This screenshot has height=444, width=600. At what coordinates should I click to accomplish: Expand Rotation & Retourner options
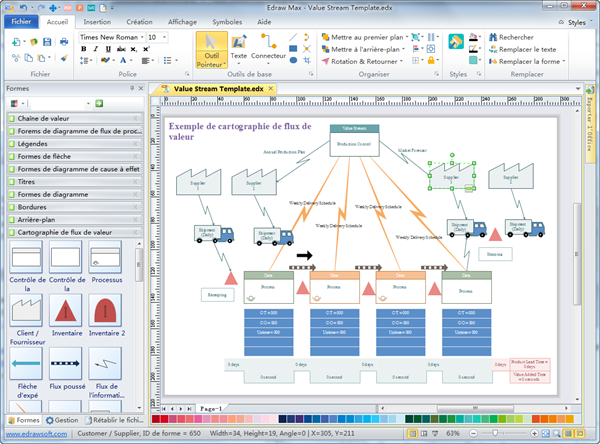(403, 60)
